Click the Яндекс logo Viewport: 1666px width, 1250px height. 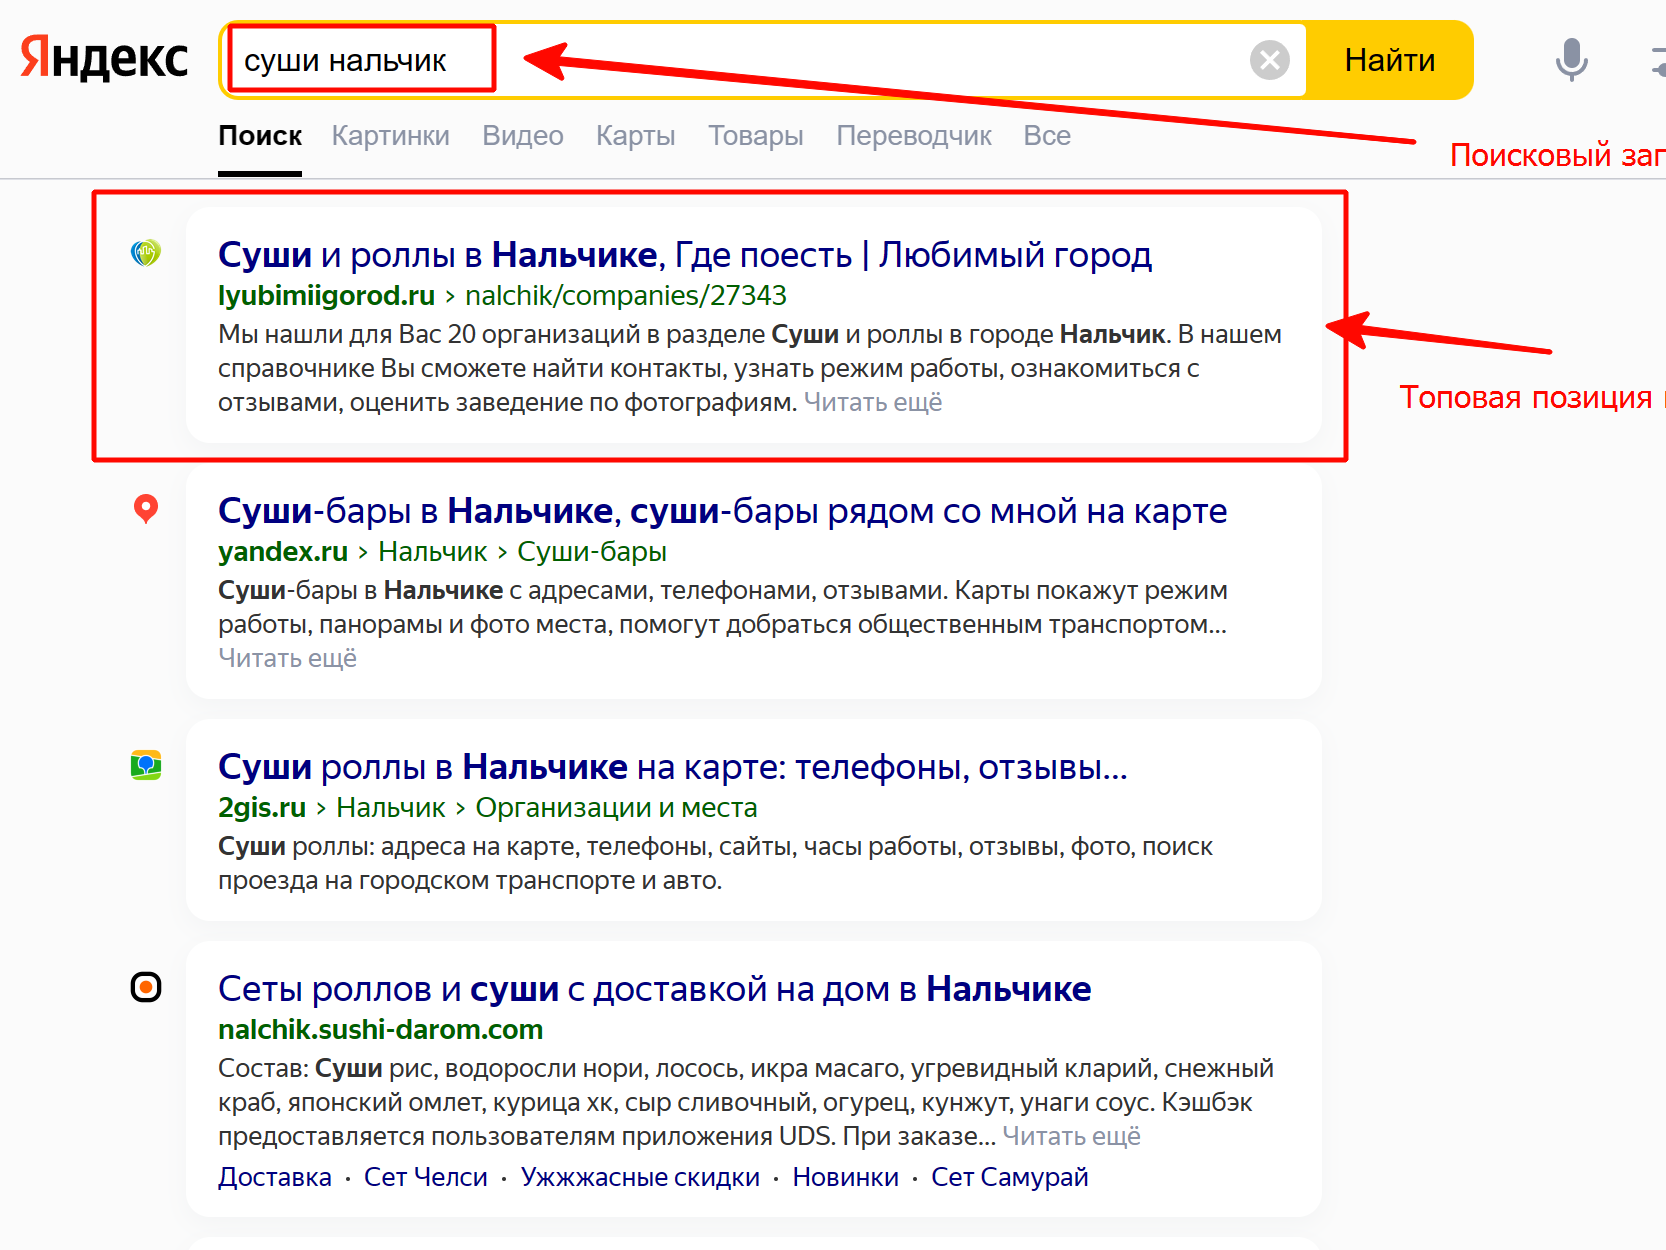click(104, 58)
